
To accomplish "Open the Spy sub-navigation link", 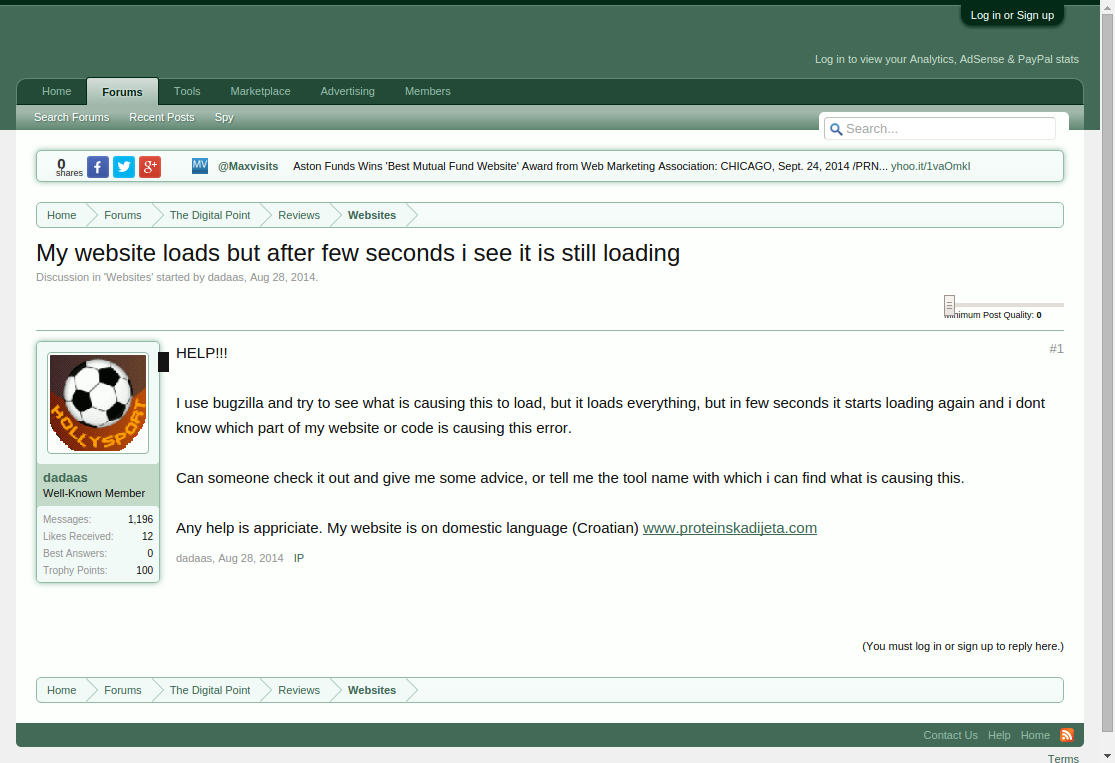I will click(224, 117).
